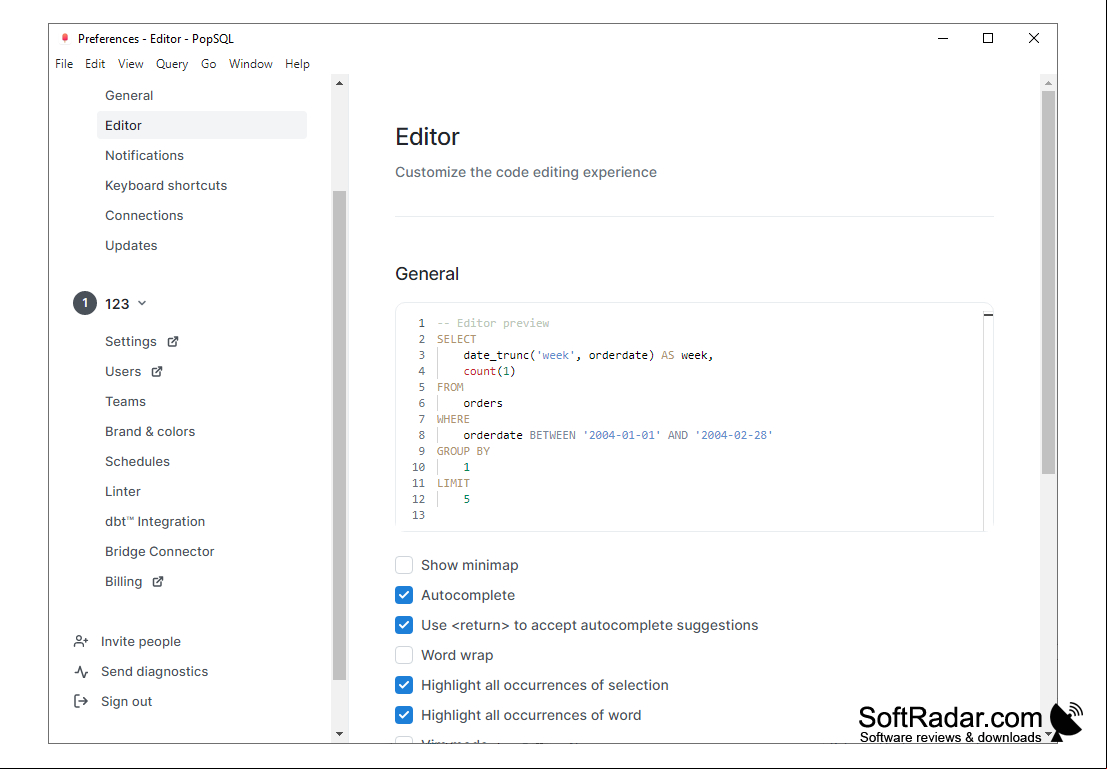The image size is (1107, 769).
Task: Open the View menu
Action: pyautogui.click(x=131, y=64)
